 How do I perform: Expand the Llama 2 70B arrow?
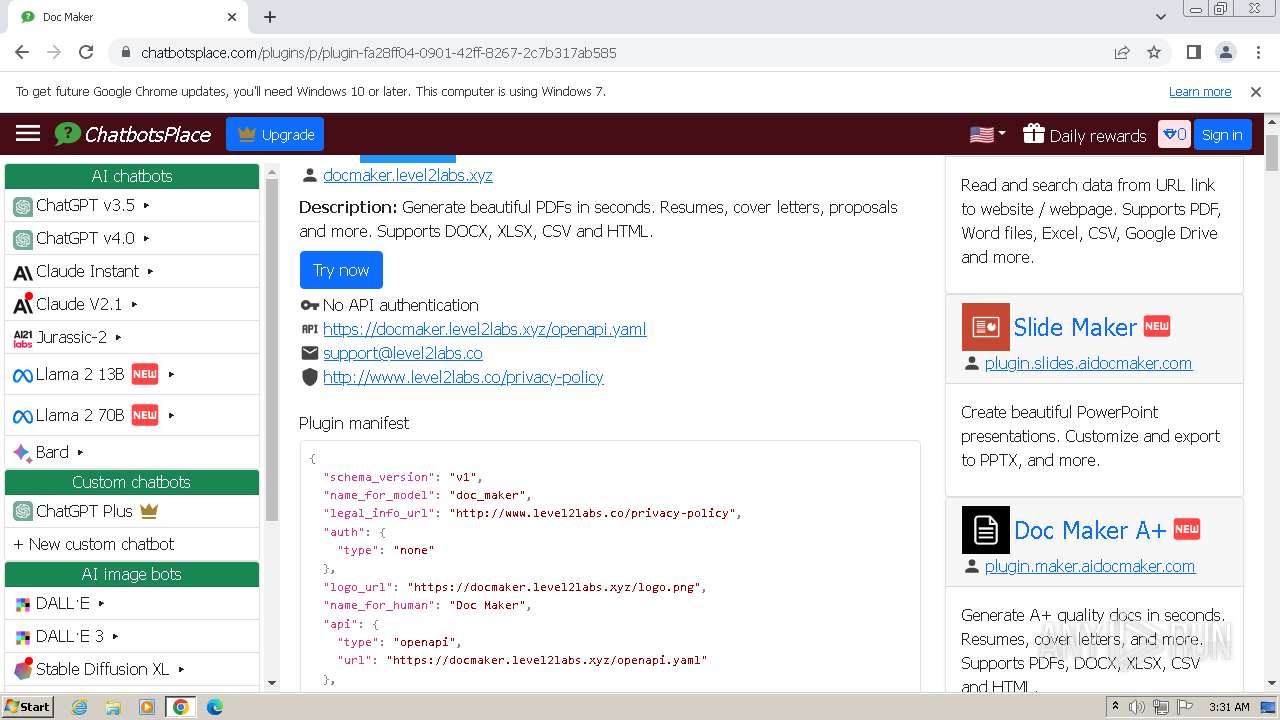click(171, 415)
